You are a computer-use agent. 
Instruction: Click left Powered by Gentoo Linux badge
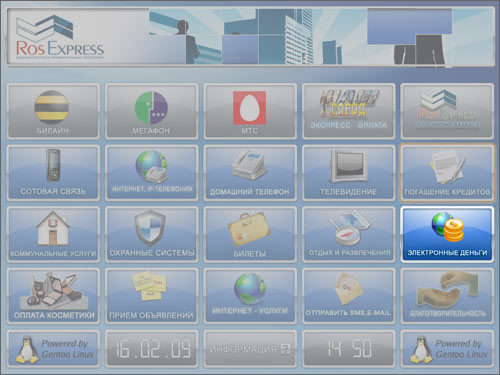[53, 349]
